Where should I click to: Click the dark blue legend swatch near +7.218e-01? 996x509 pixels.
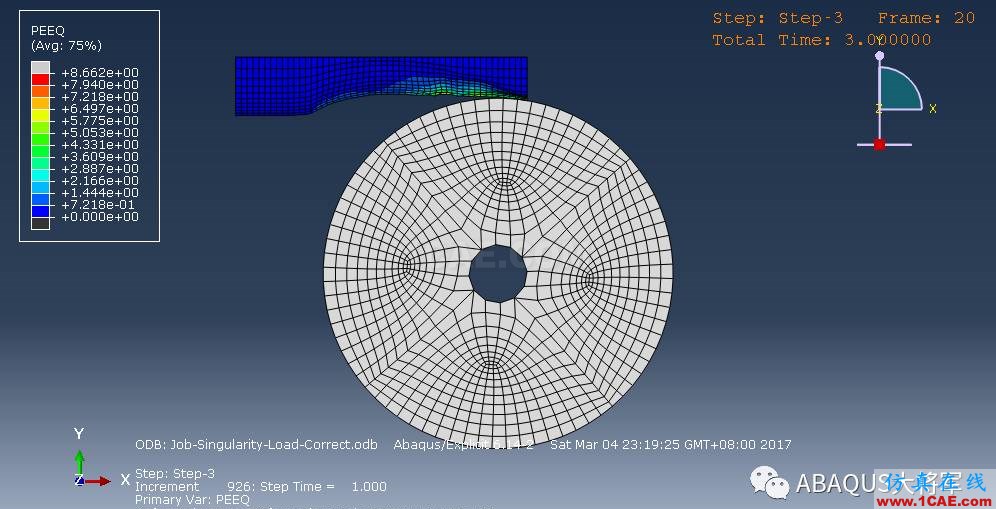tap(41, 212)
